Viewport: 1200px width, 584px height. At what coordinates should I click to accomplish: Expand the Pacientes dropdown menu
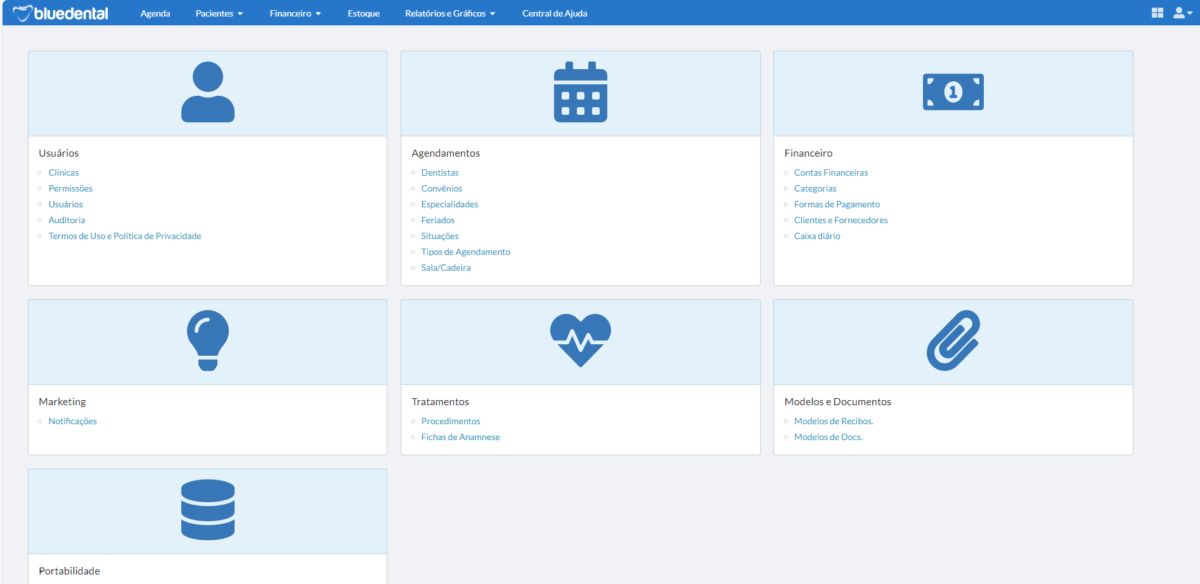[x=219, y=14]
